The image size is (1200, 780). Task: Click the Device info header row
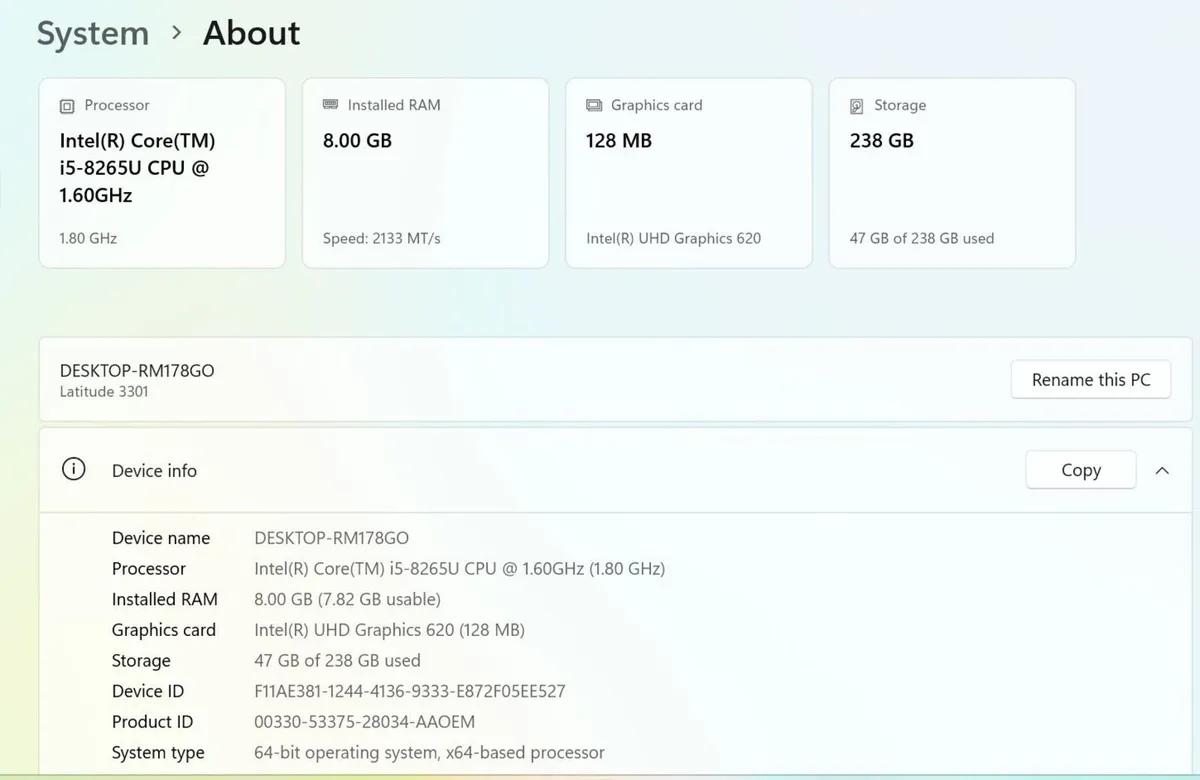point(616,470)
